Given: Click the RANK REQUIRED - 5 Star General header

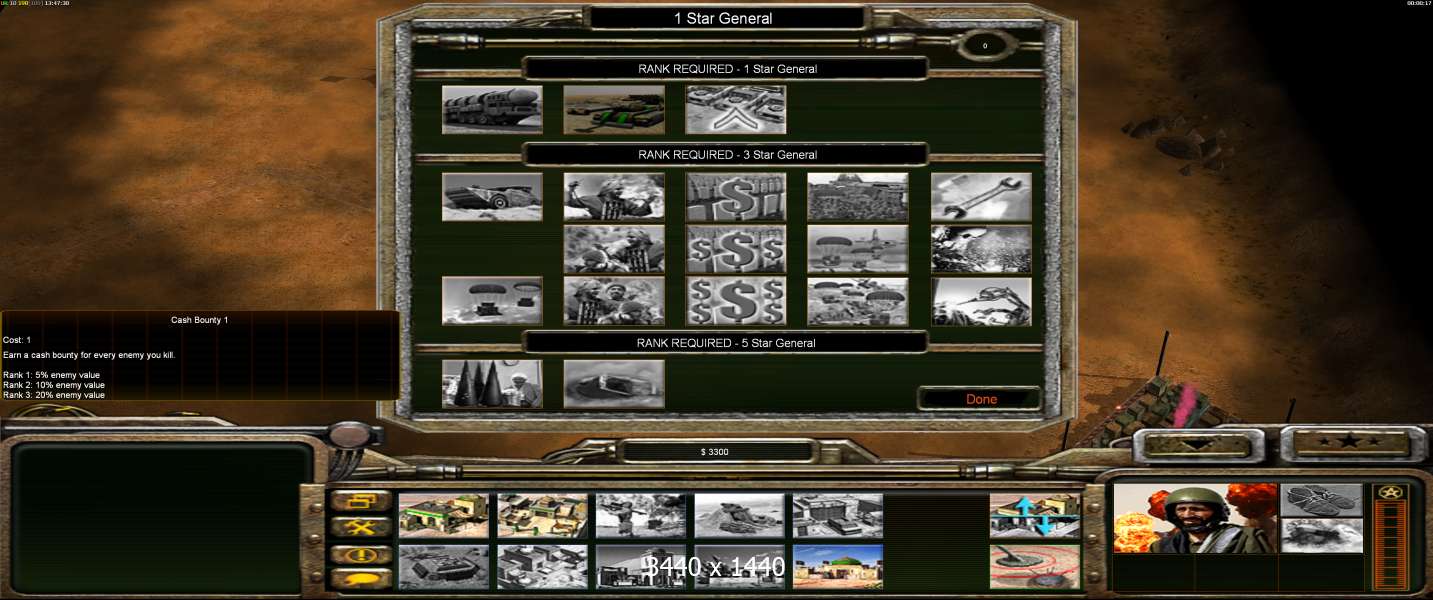Looking at the screenshot, I should [x=727, y=343].
